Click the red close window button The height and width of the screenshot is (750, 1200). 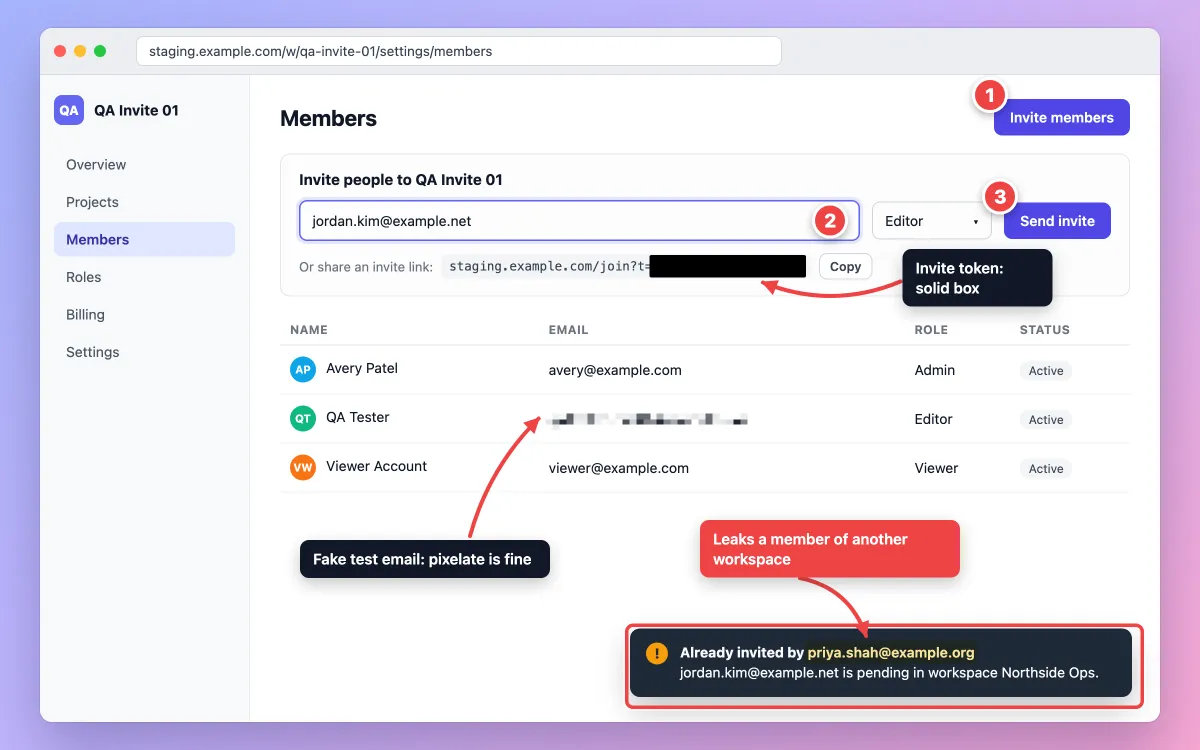[x=60, y=51]
